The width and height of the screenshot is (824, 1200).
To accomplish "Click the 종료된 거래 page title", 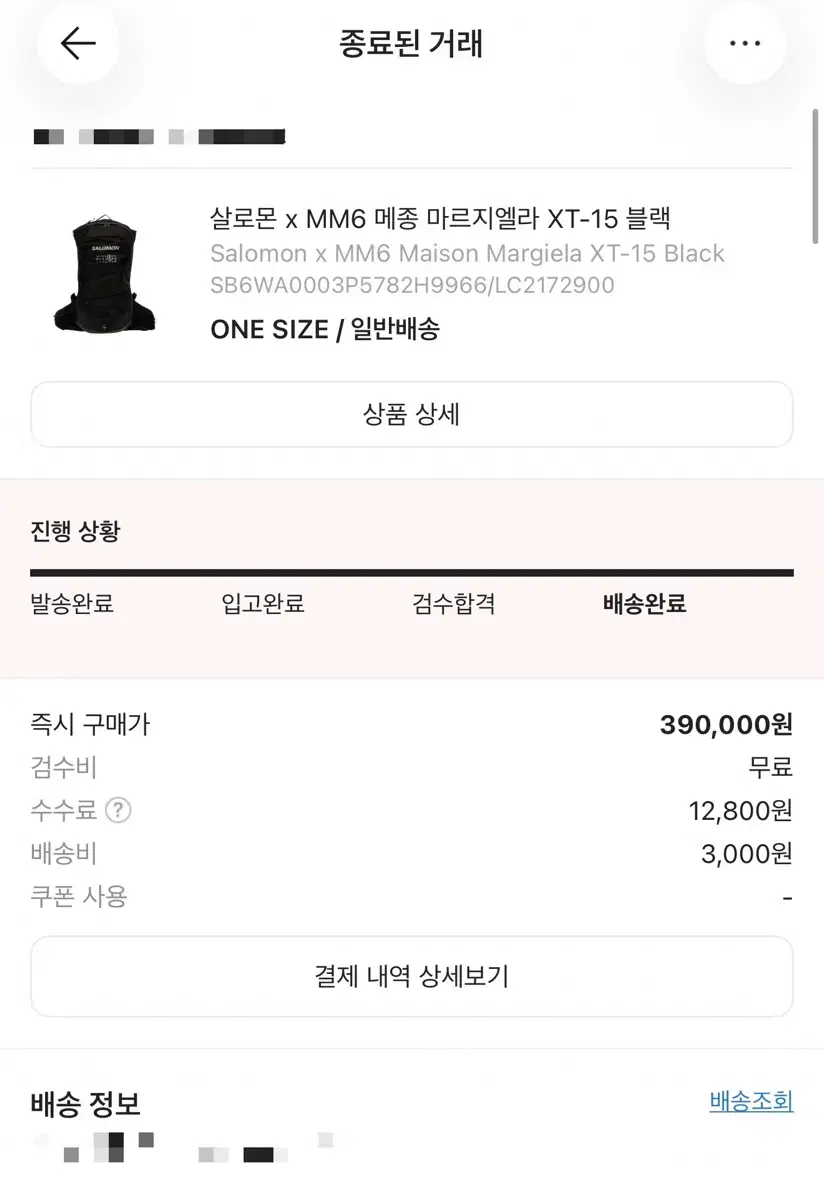I will pos(411,44).
